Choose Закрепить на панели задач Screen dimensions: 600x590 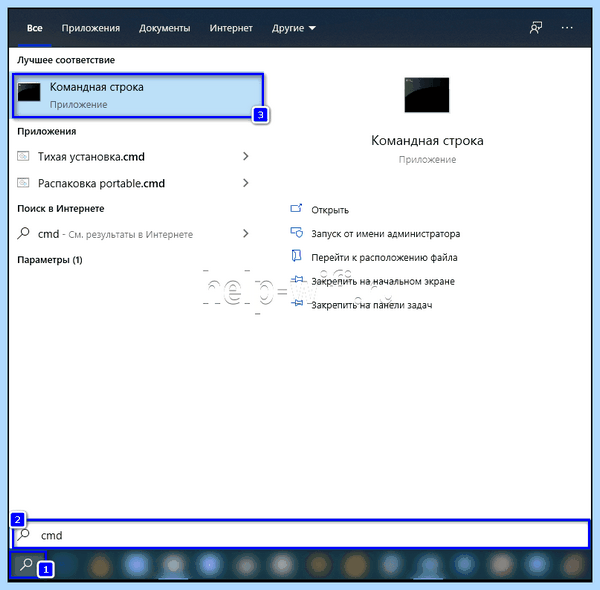tap(372, 305)
